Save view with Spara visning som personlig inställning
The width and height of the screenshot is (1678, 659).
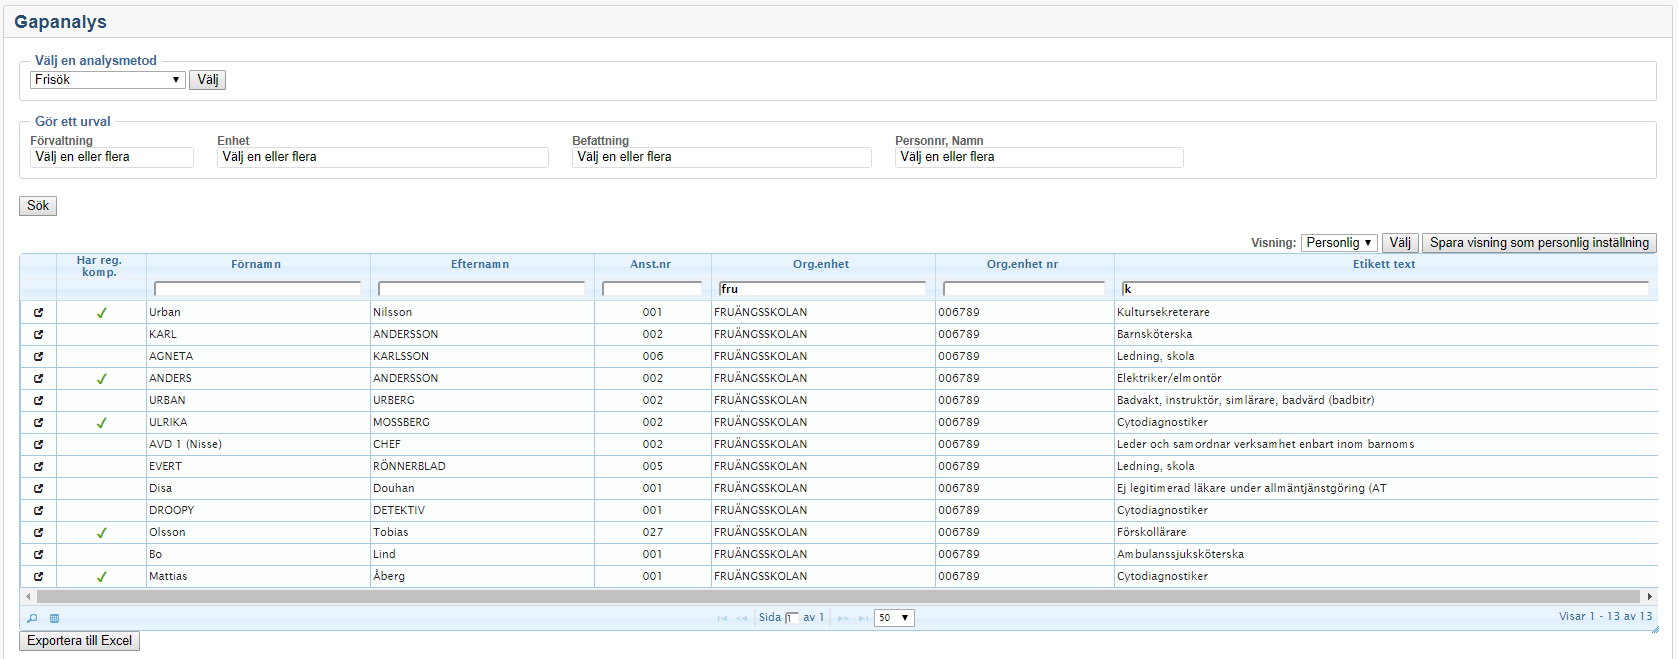pyautogui.click(x=1538, y=243)
